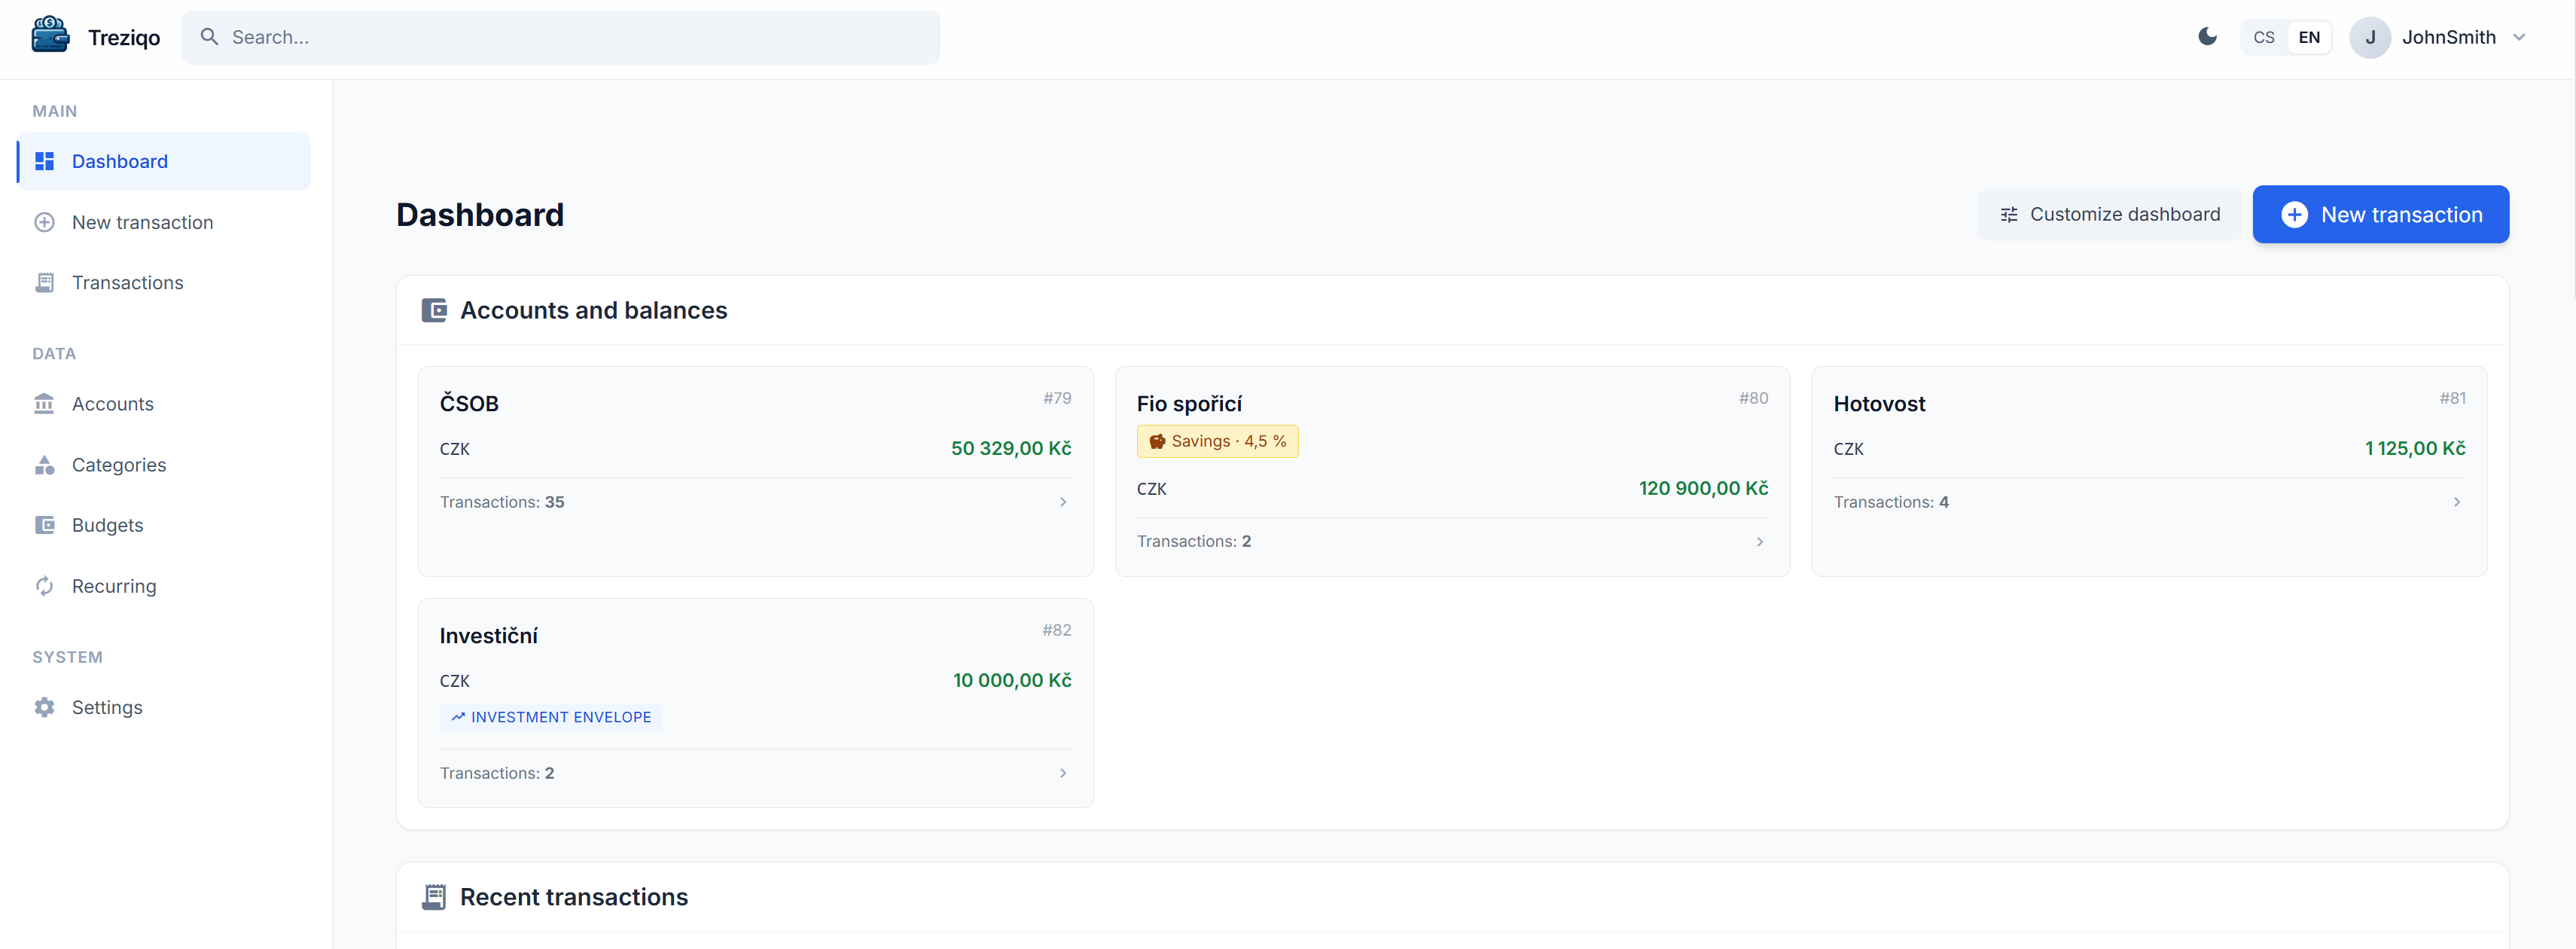Click the search magnifier icon

tap(209, 37)
